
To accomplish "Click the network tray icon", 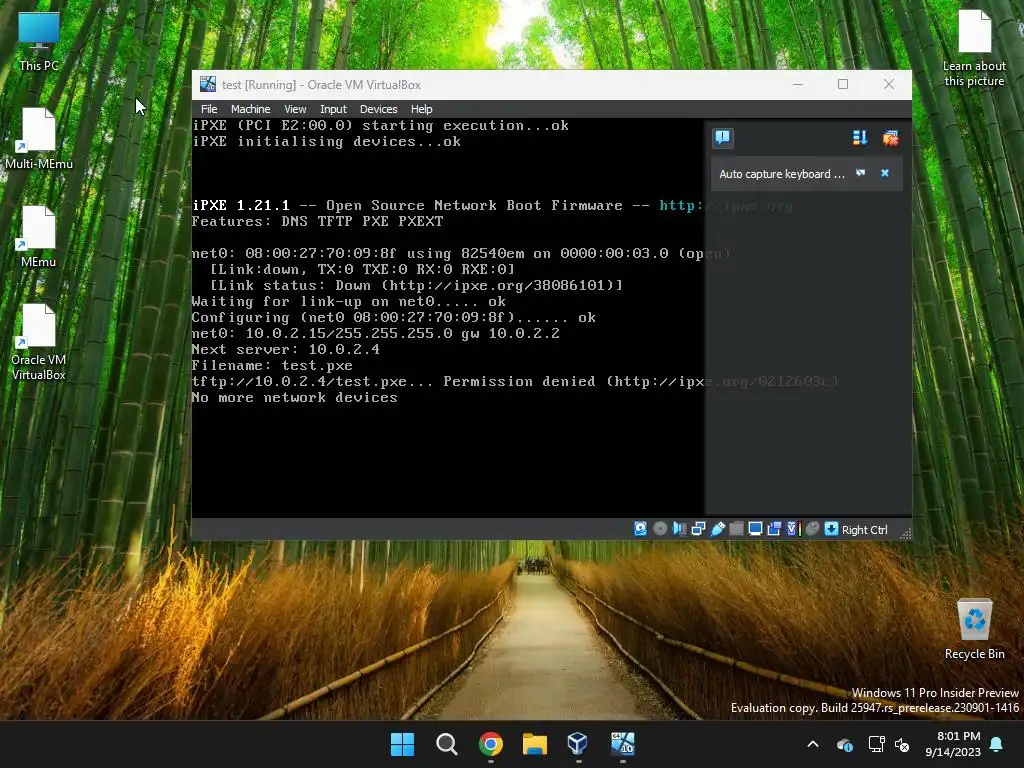I will tap(876, 744).
